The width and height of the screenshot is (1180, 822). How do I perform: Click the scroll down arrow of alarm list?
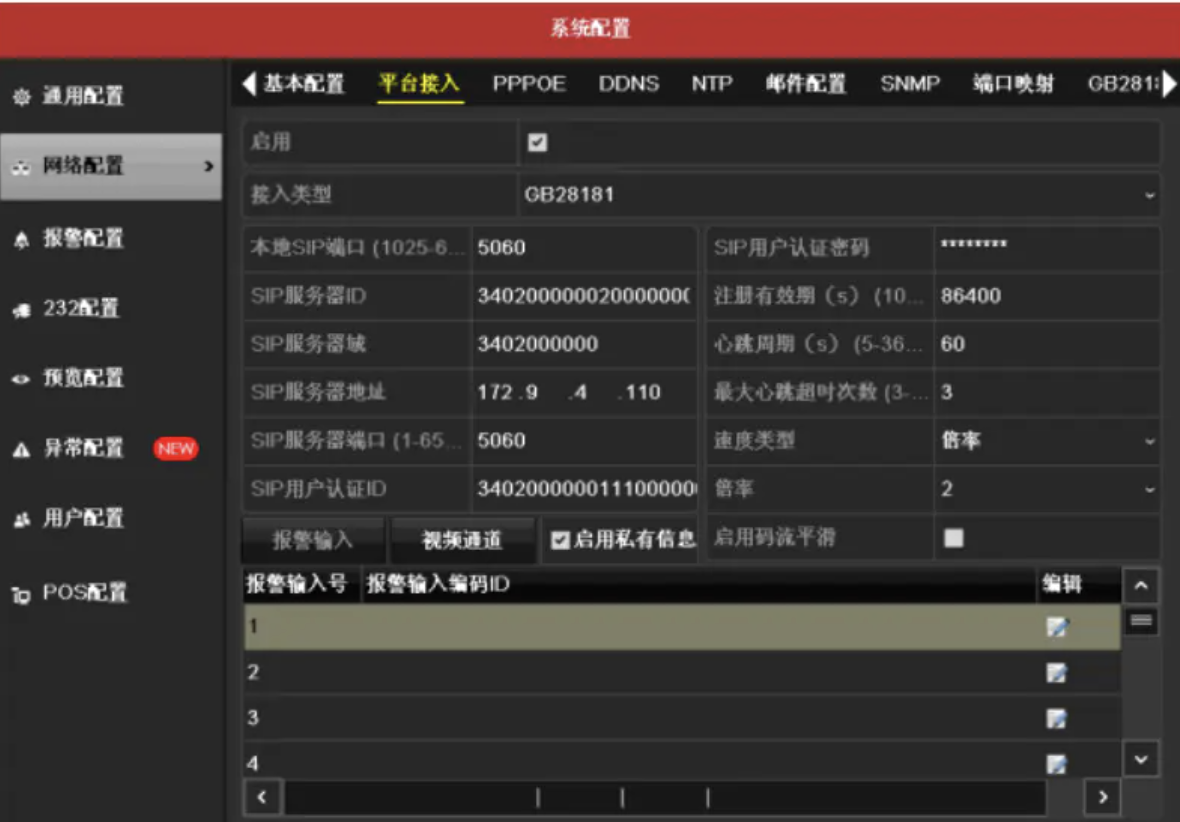click(1141, 760)
